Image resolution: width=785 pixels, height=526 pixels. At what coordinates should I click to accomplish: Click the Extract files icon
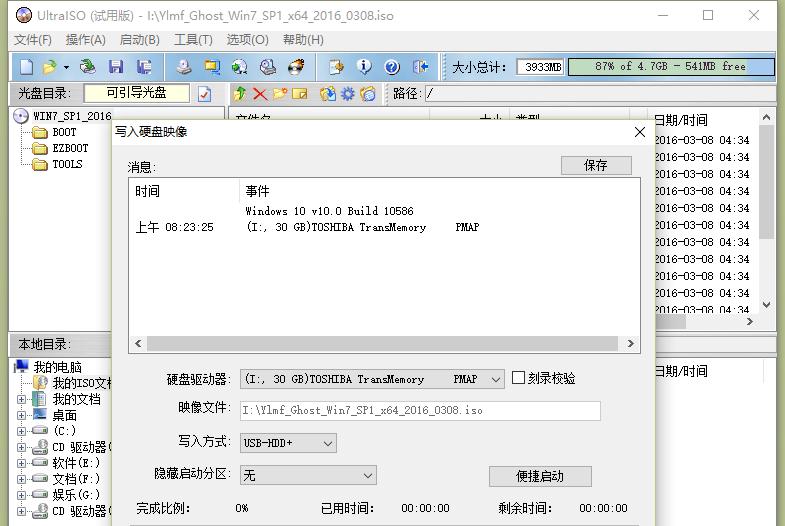pyautogui.click(x=328, y=94)
